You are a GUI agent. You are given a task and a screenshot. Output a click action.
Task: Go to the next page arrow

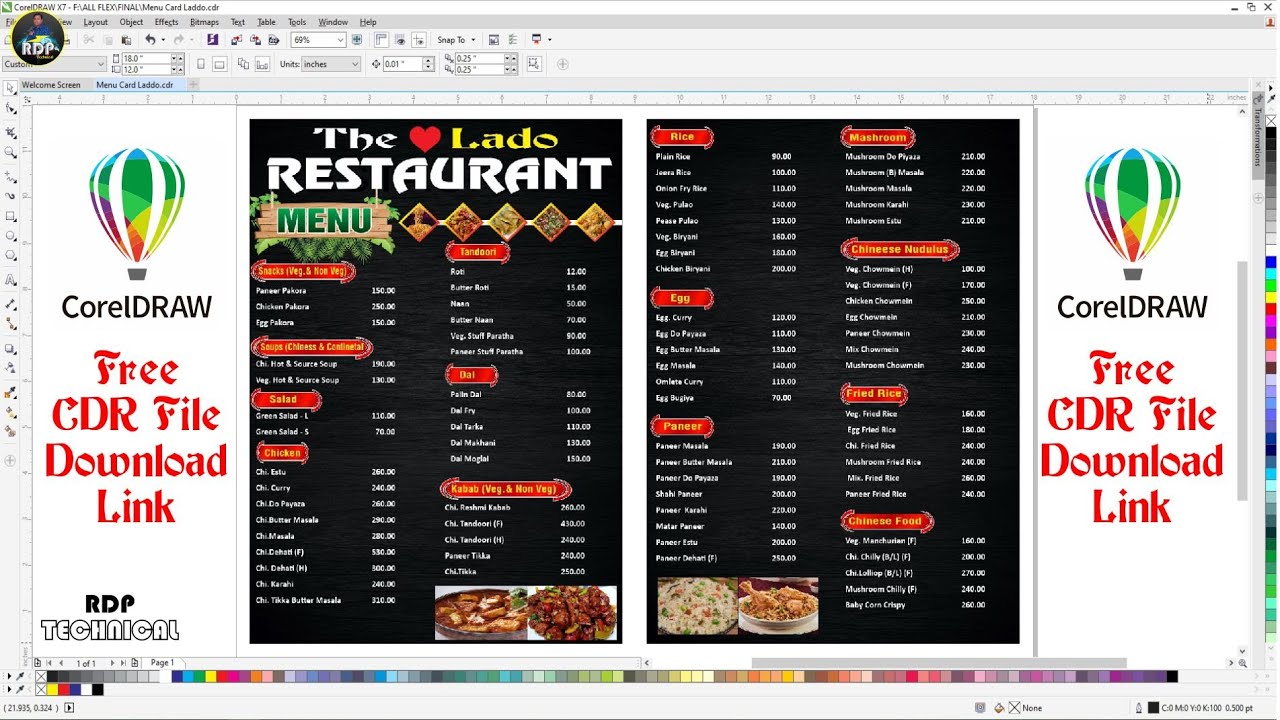point(112,663)
